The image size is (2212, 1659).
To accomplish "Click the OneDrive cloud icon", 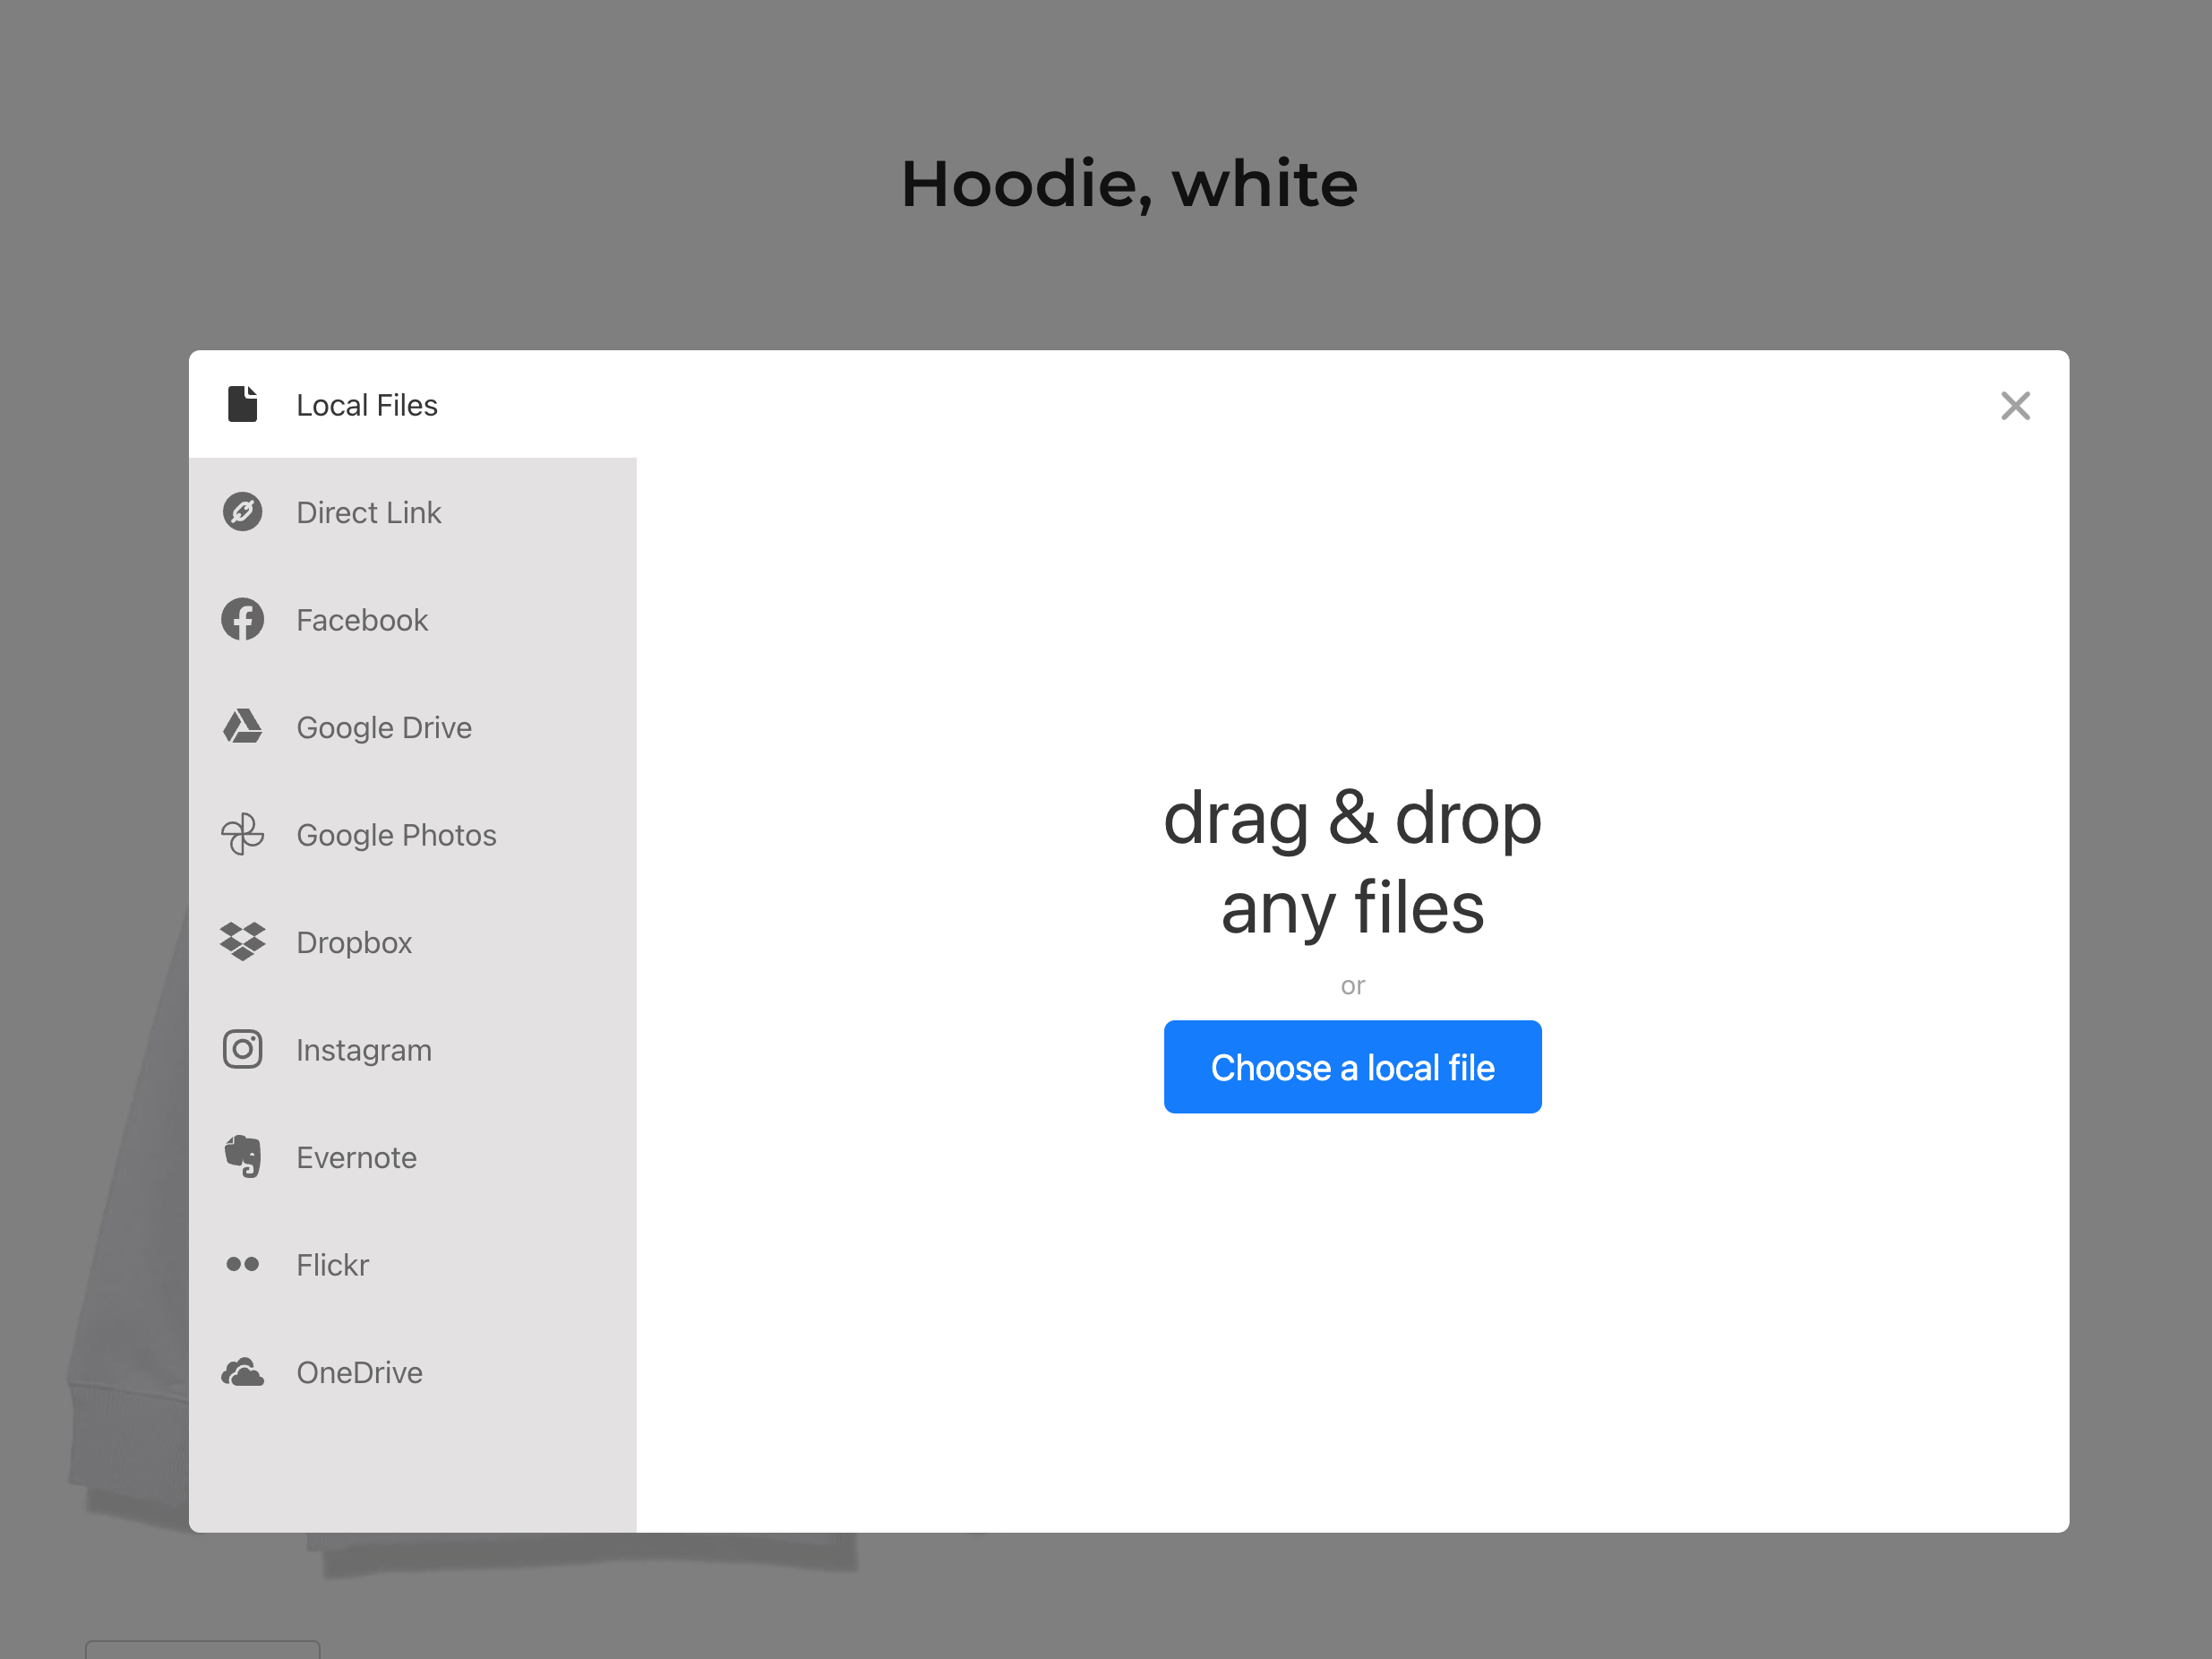I will pyautogui.click(x=242, y=1372).
